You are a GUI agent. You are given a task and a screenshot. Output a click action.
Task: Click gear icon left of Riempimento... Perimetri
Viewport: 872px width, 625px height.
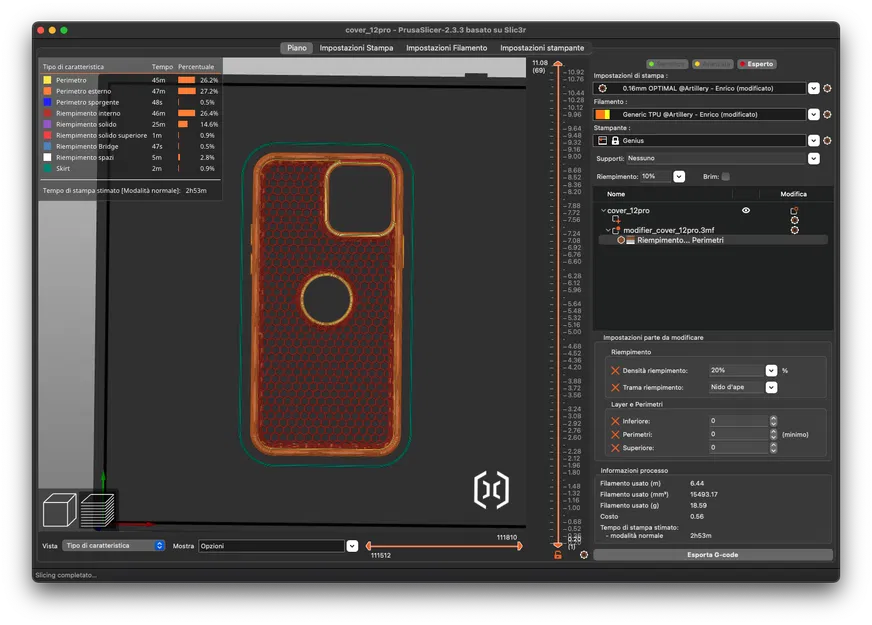(x=621, y=240)
